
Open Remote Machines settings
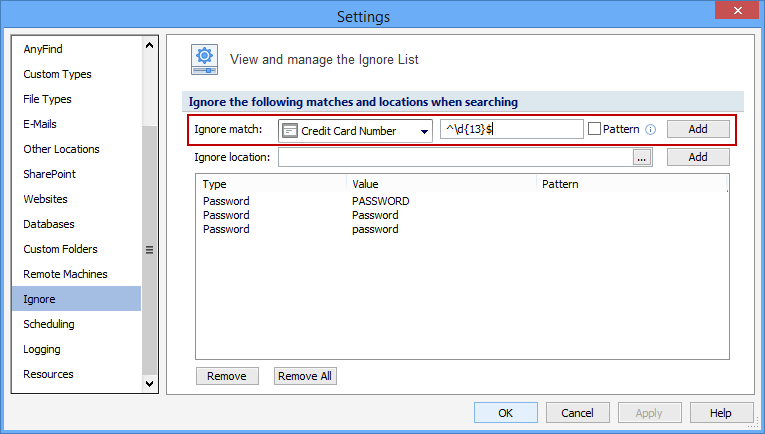65,274
